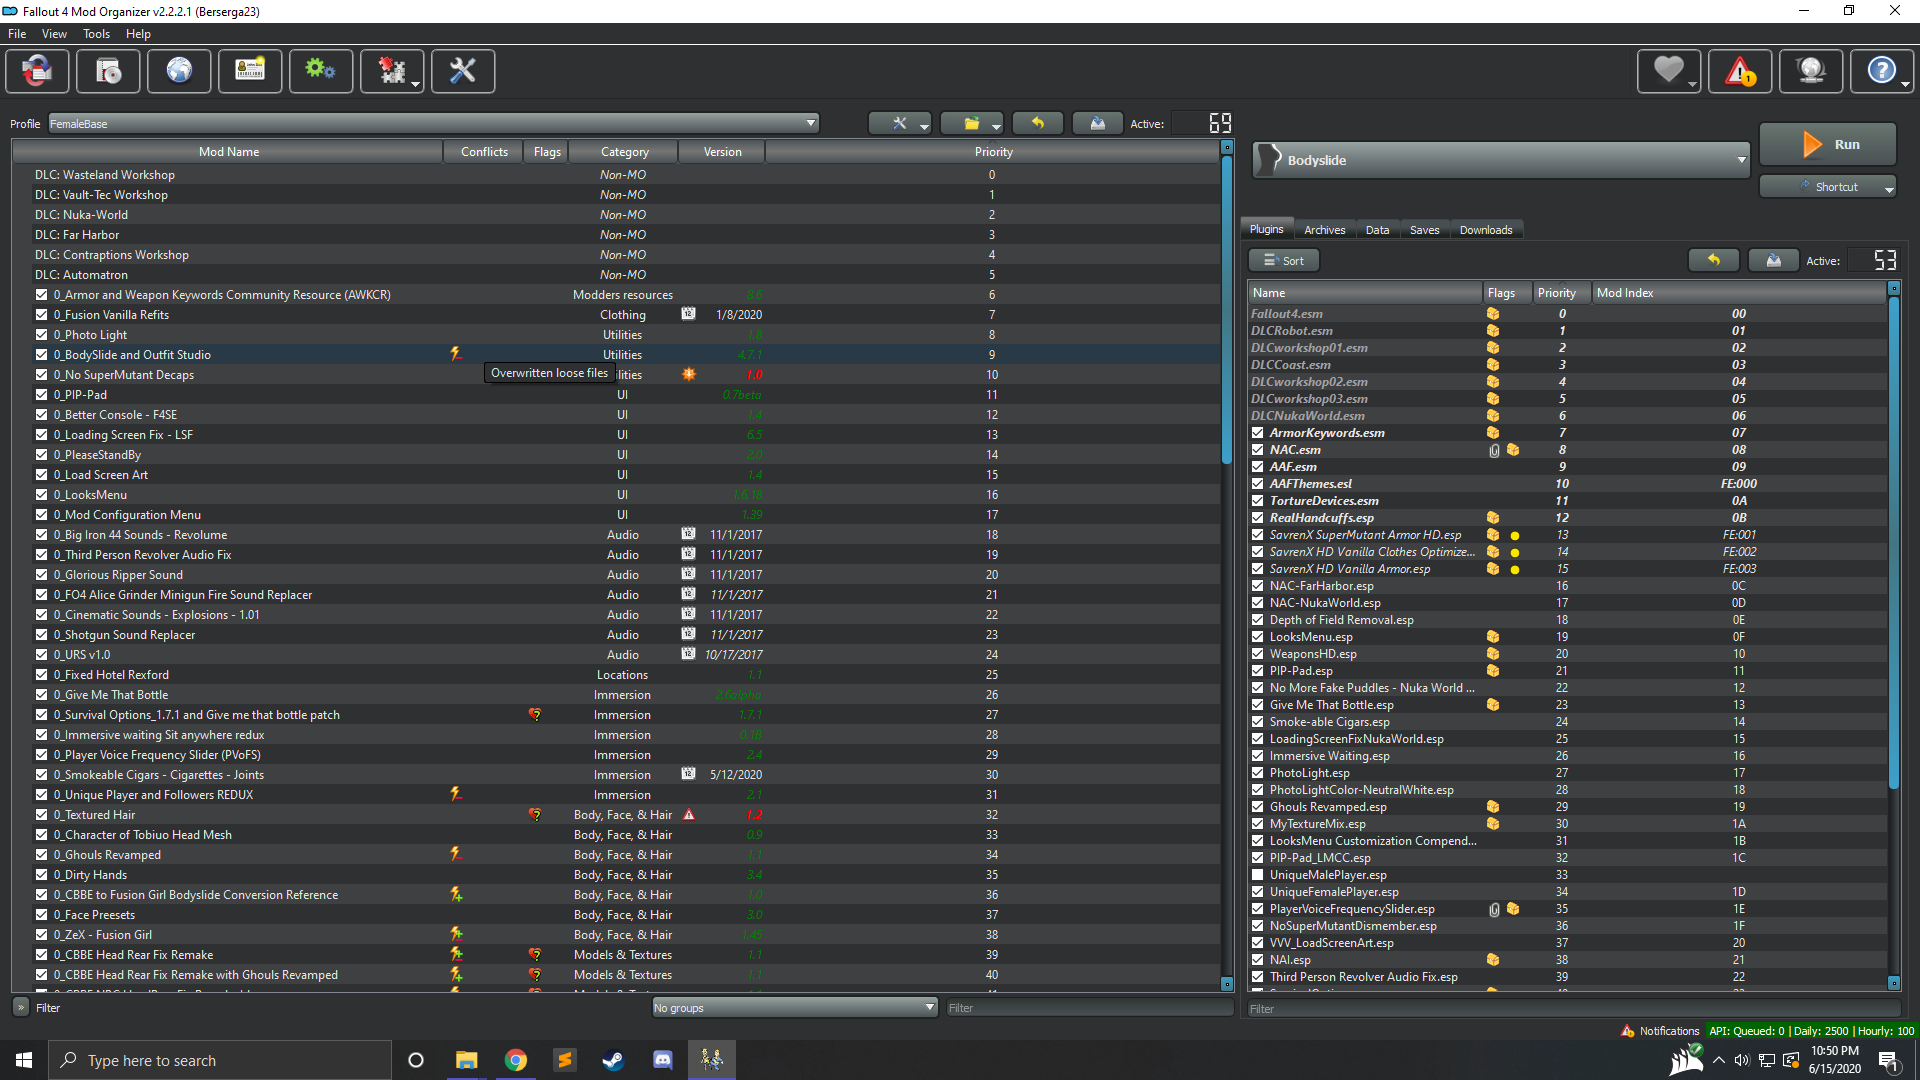Viewport: 1920px width, 1080px height.
Task: Open the mod list wrench-options button
Action: [x=900, y=123]
